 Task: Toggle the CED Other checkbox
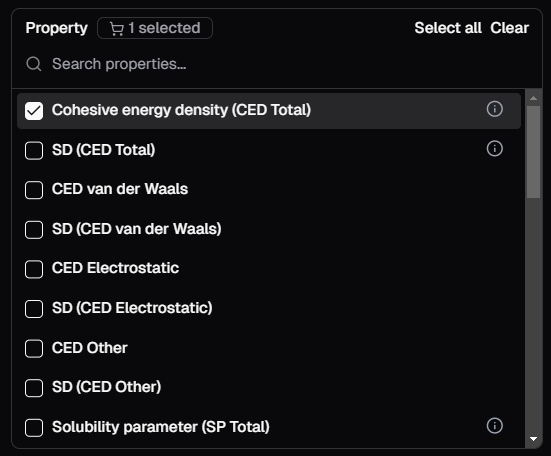[34, 348]
